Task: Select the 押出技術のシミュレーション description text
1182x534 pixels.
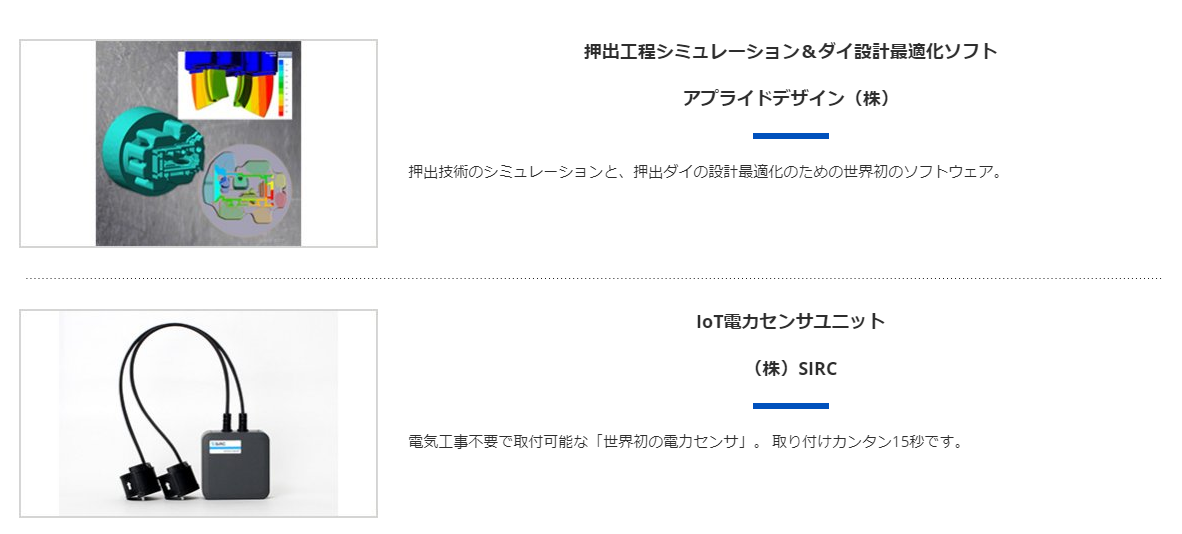Action: click(705, 171)
